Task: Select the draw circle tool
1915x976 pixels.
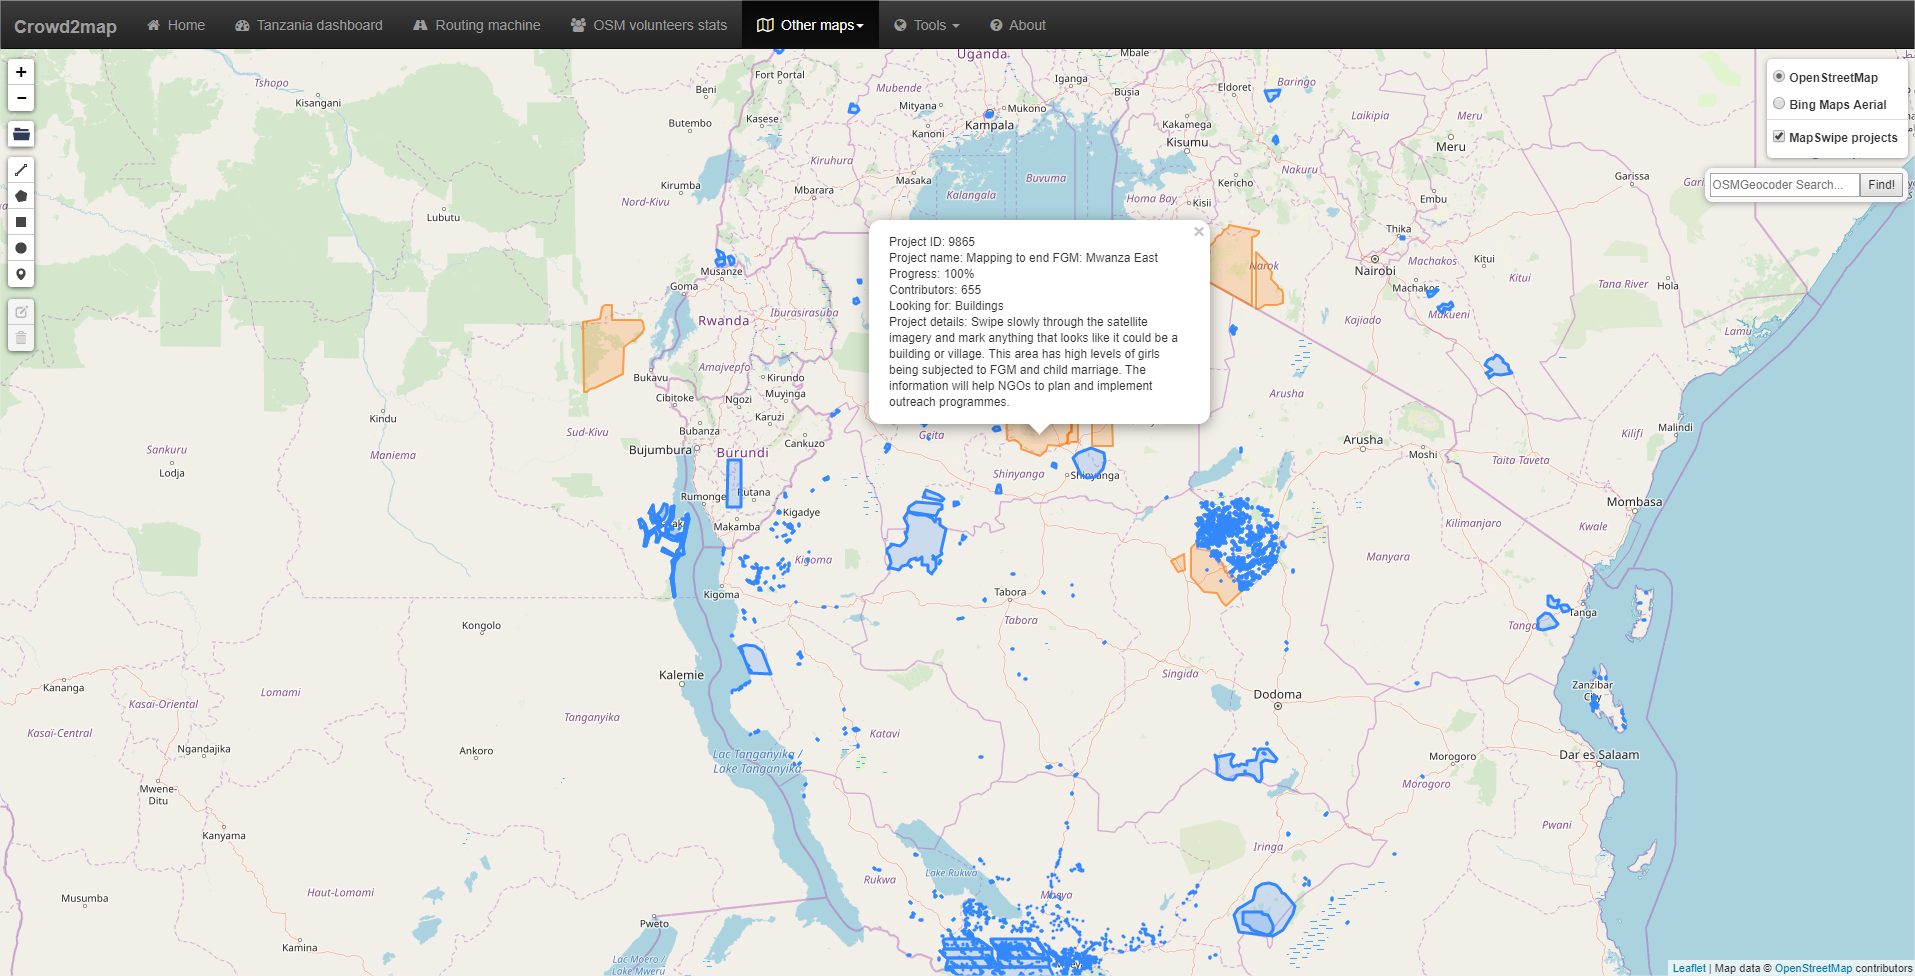Action: coord(21,248)
